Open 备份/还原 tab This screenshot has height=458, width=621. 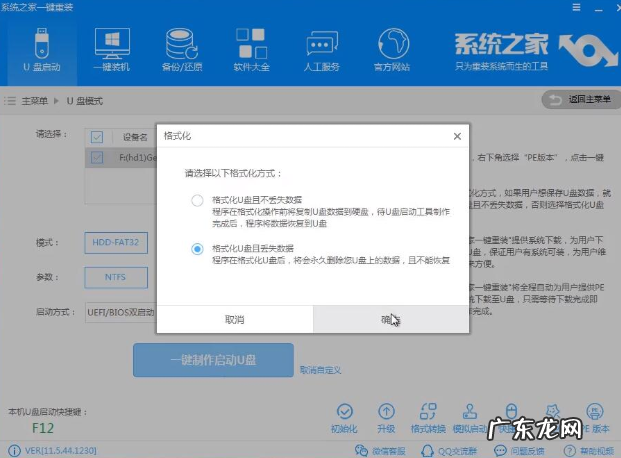tap(182, 50)
